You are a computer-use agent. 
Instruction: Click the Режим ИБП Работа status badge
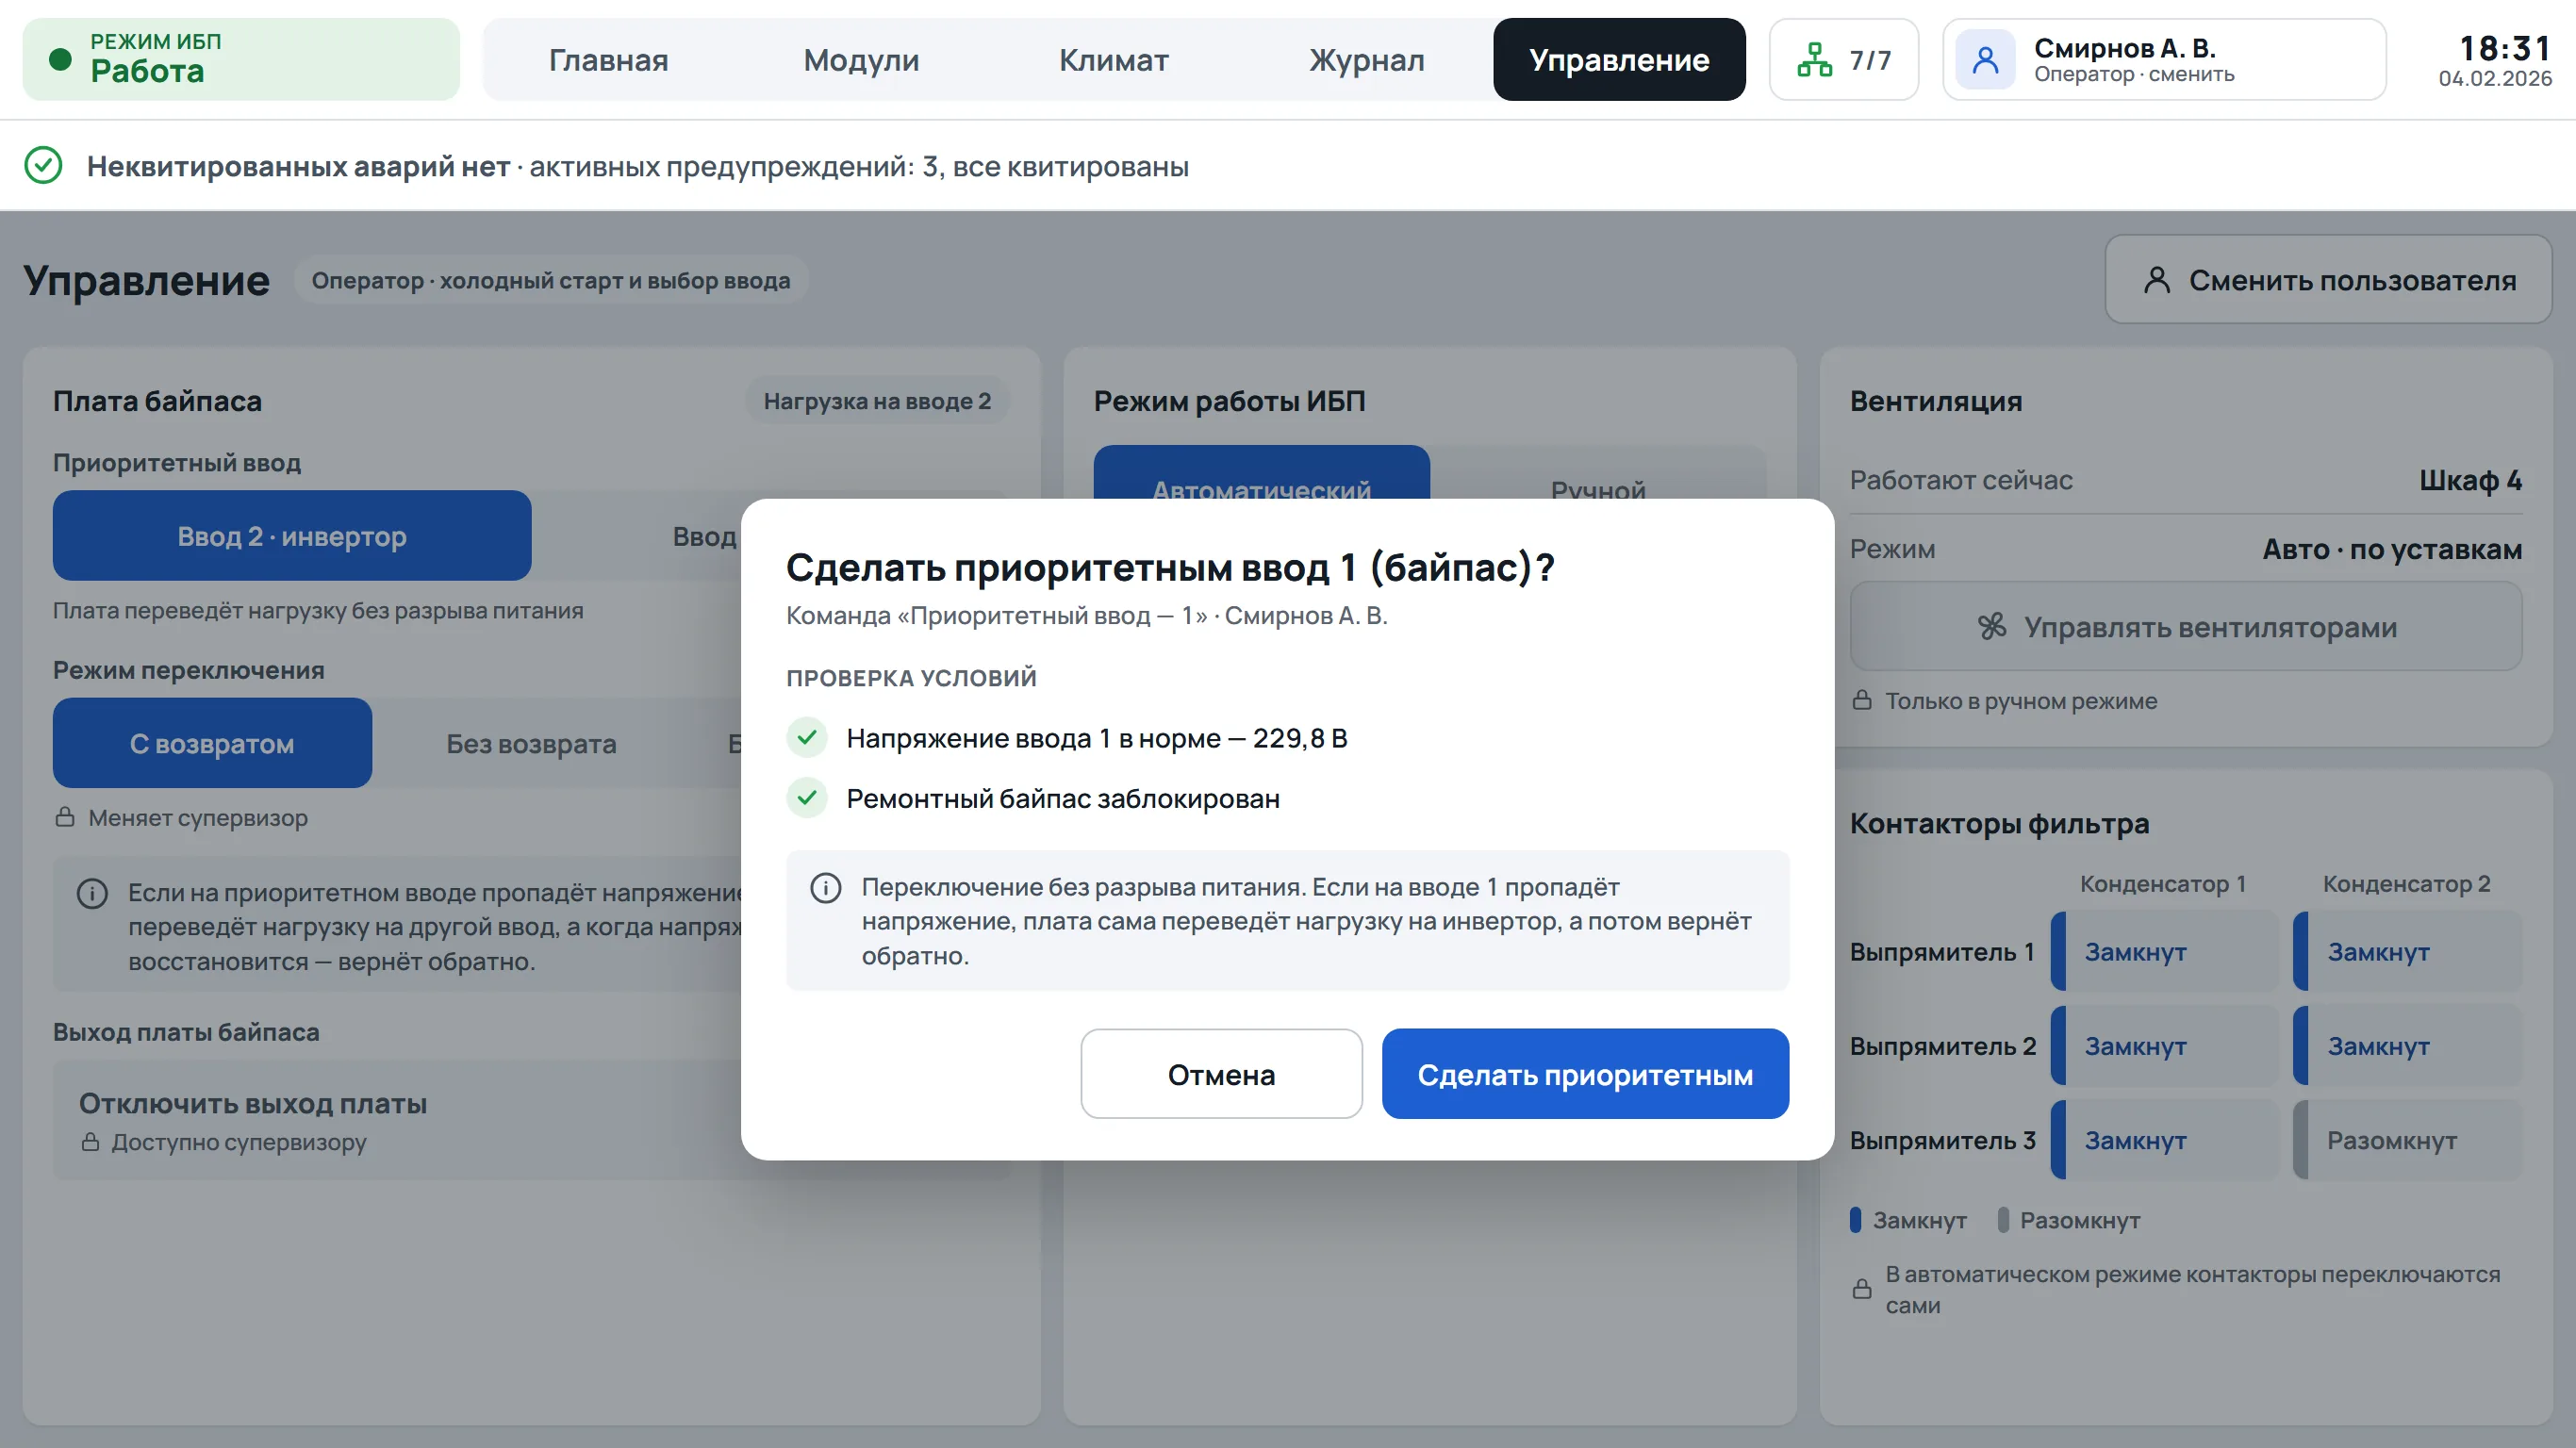pyautogui.click(x=241, y=60)
